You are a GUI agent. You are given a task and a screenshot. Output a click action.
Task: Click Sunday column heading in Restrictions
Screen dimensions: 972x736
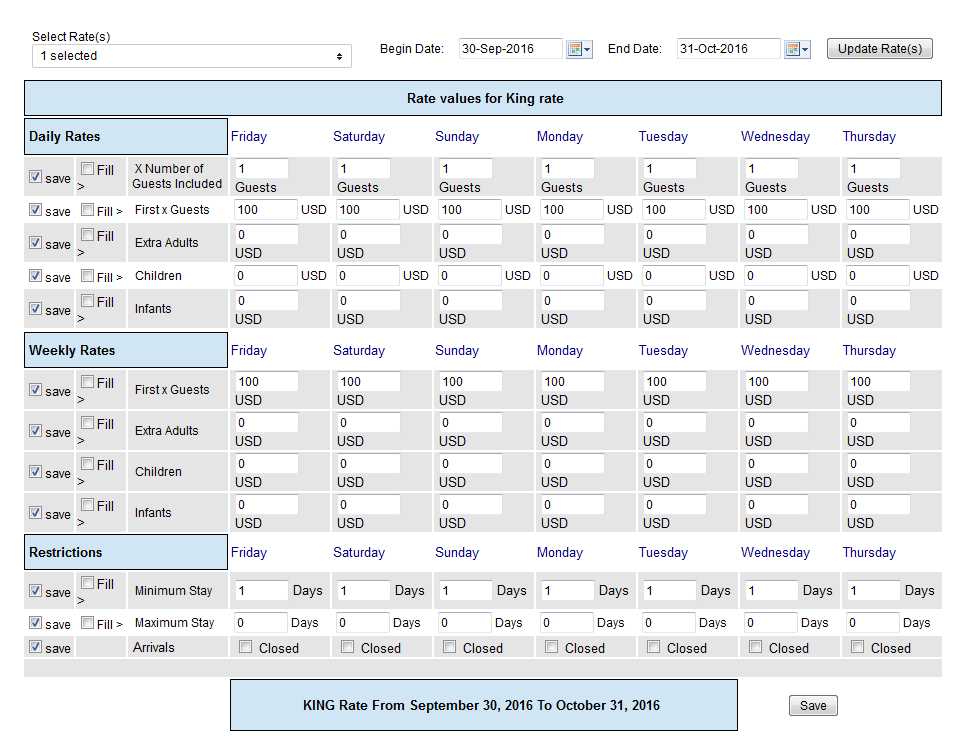tap(457, 552)
